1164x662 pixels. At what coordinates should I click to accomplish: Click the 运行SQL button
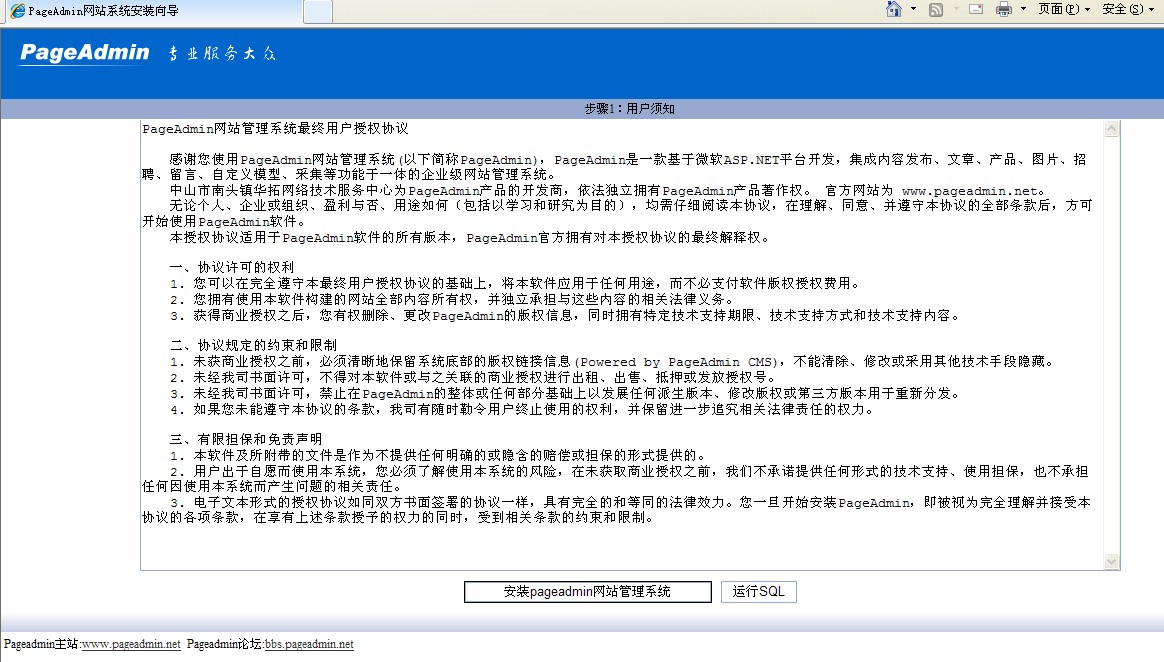click(758, 592)
